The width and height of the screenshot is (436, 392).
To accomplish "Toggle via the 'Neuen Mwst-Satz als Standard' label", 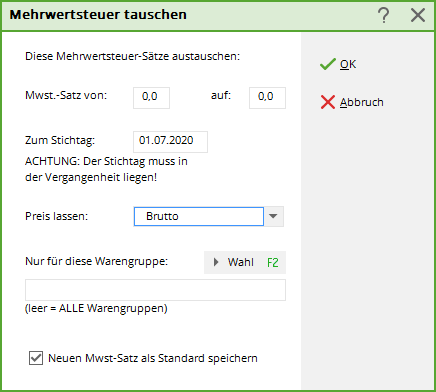I will (153, 358).
